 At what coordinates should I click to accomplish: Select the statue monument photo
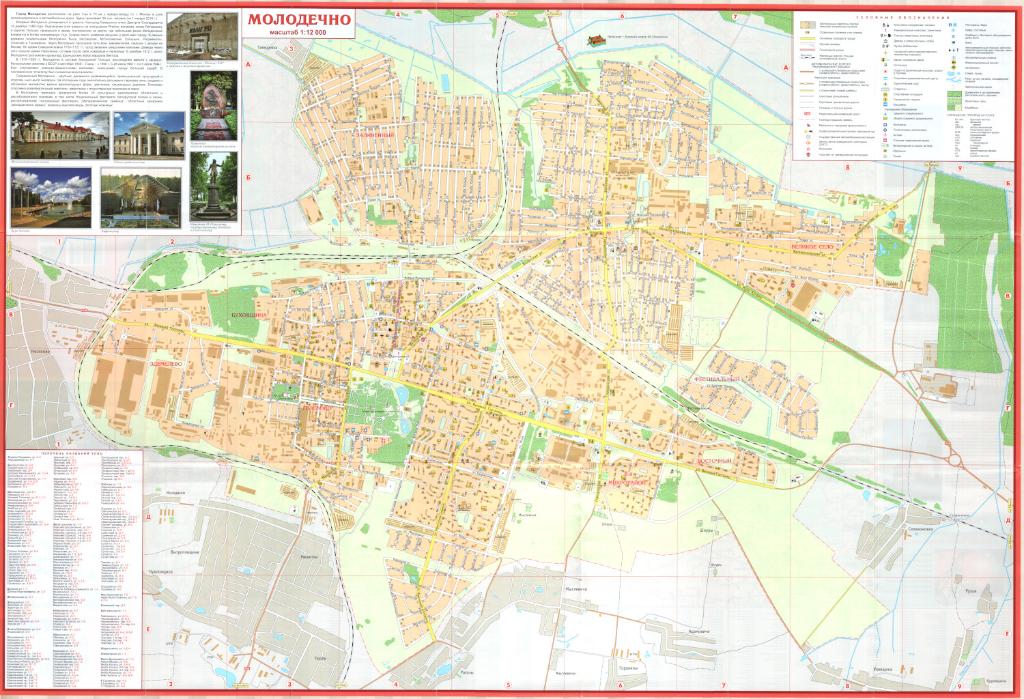pos(212,186)
